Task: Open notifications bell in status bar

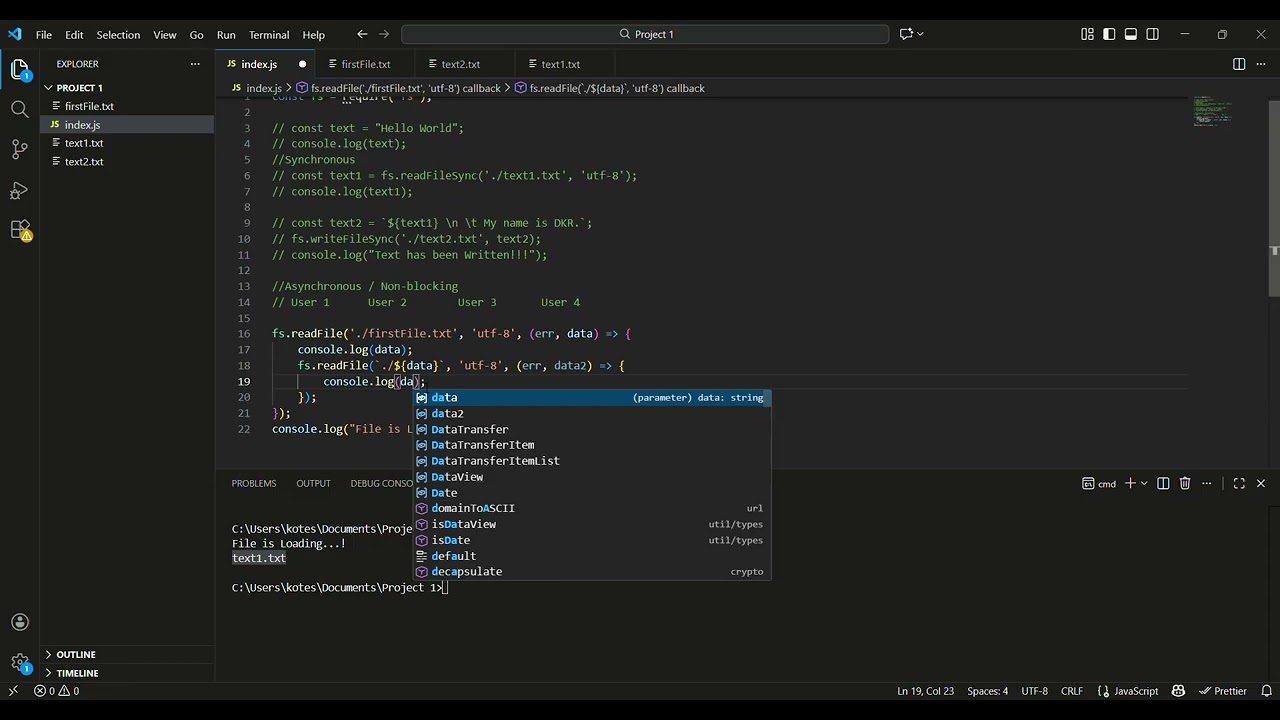Action: pyautogui.click(x=1266, y=691)
